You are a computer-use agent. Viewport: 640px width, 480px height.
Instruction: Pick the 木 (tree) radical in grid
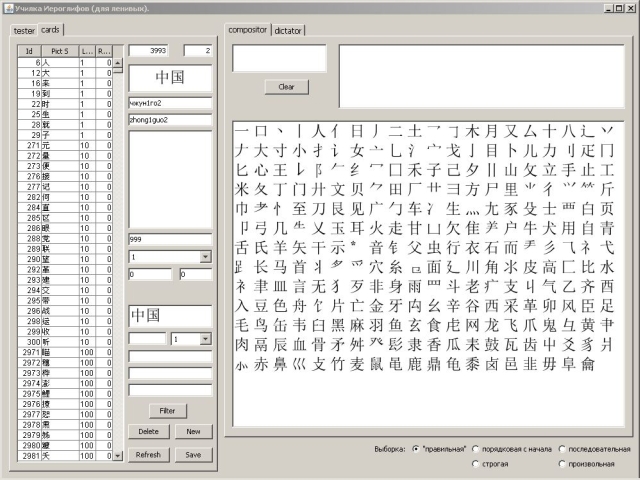[472, 131]
